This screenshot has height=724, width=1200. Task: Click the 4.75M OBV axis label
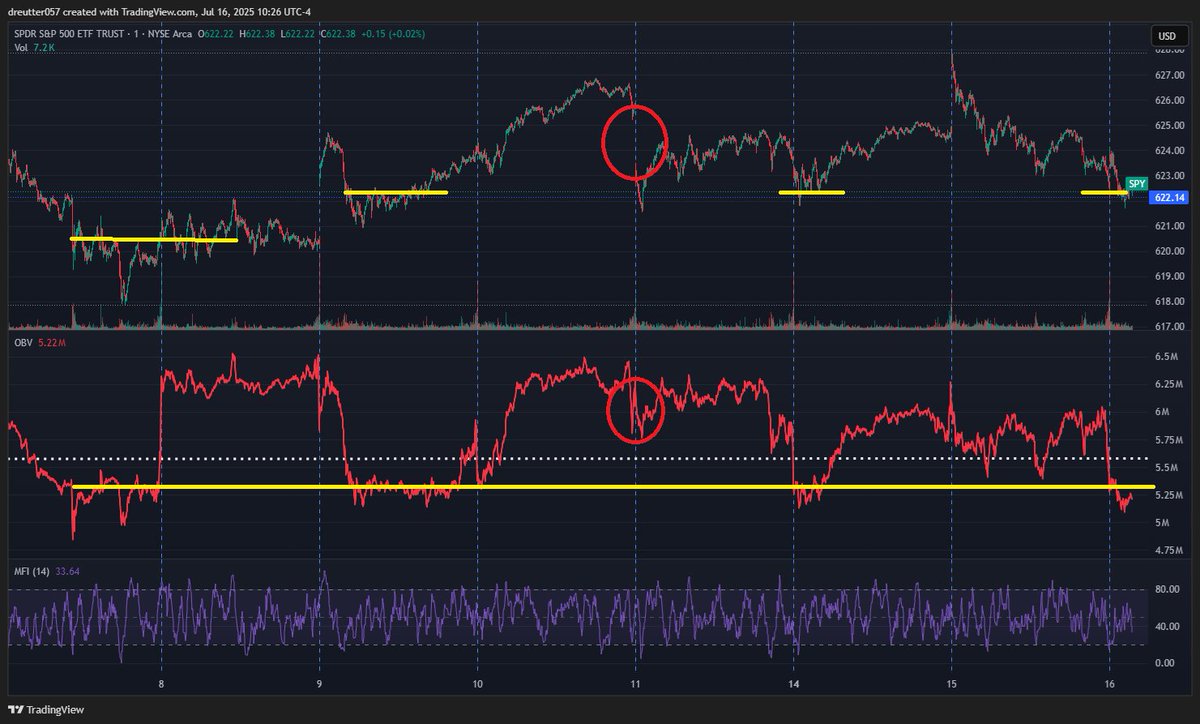(x=1168, y=551)
